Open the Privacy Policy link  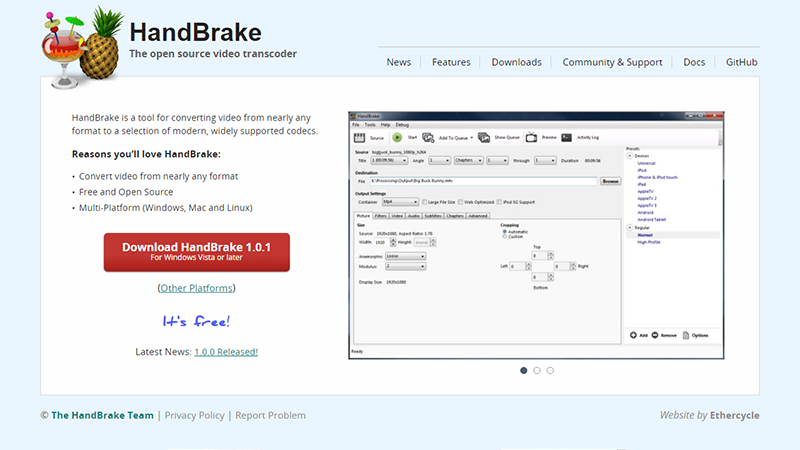coord(194,415)
